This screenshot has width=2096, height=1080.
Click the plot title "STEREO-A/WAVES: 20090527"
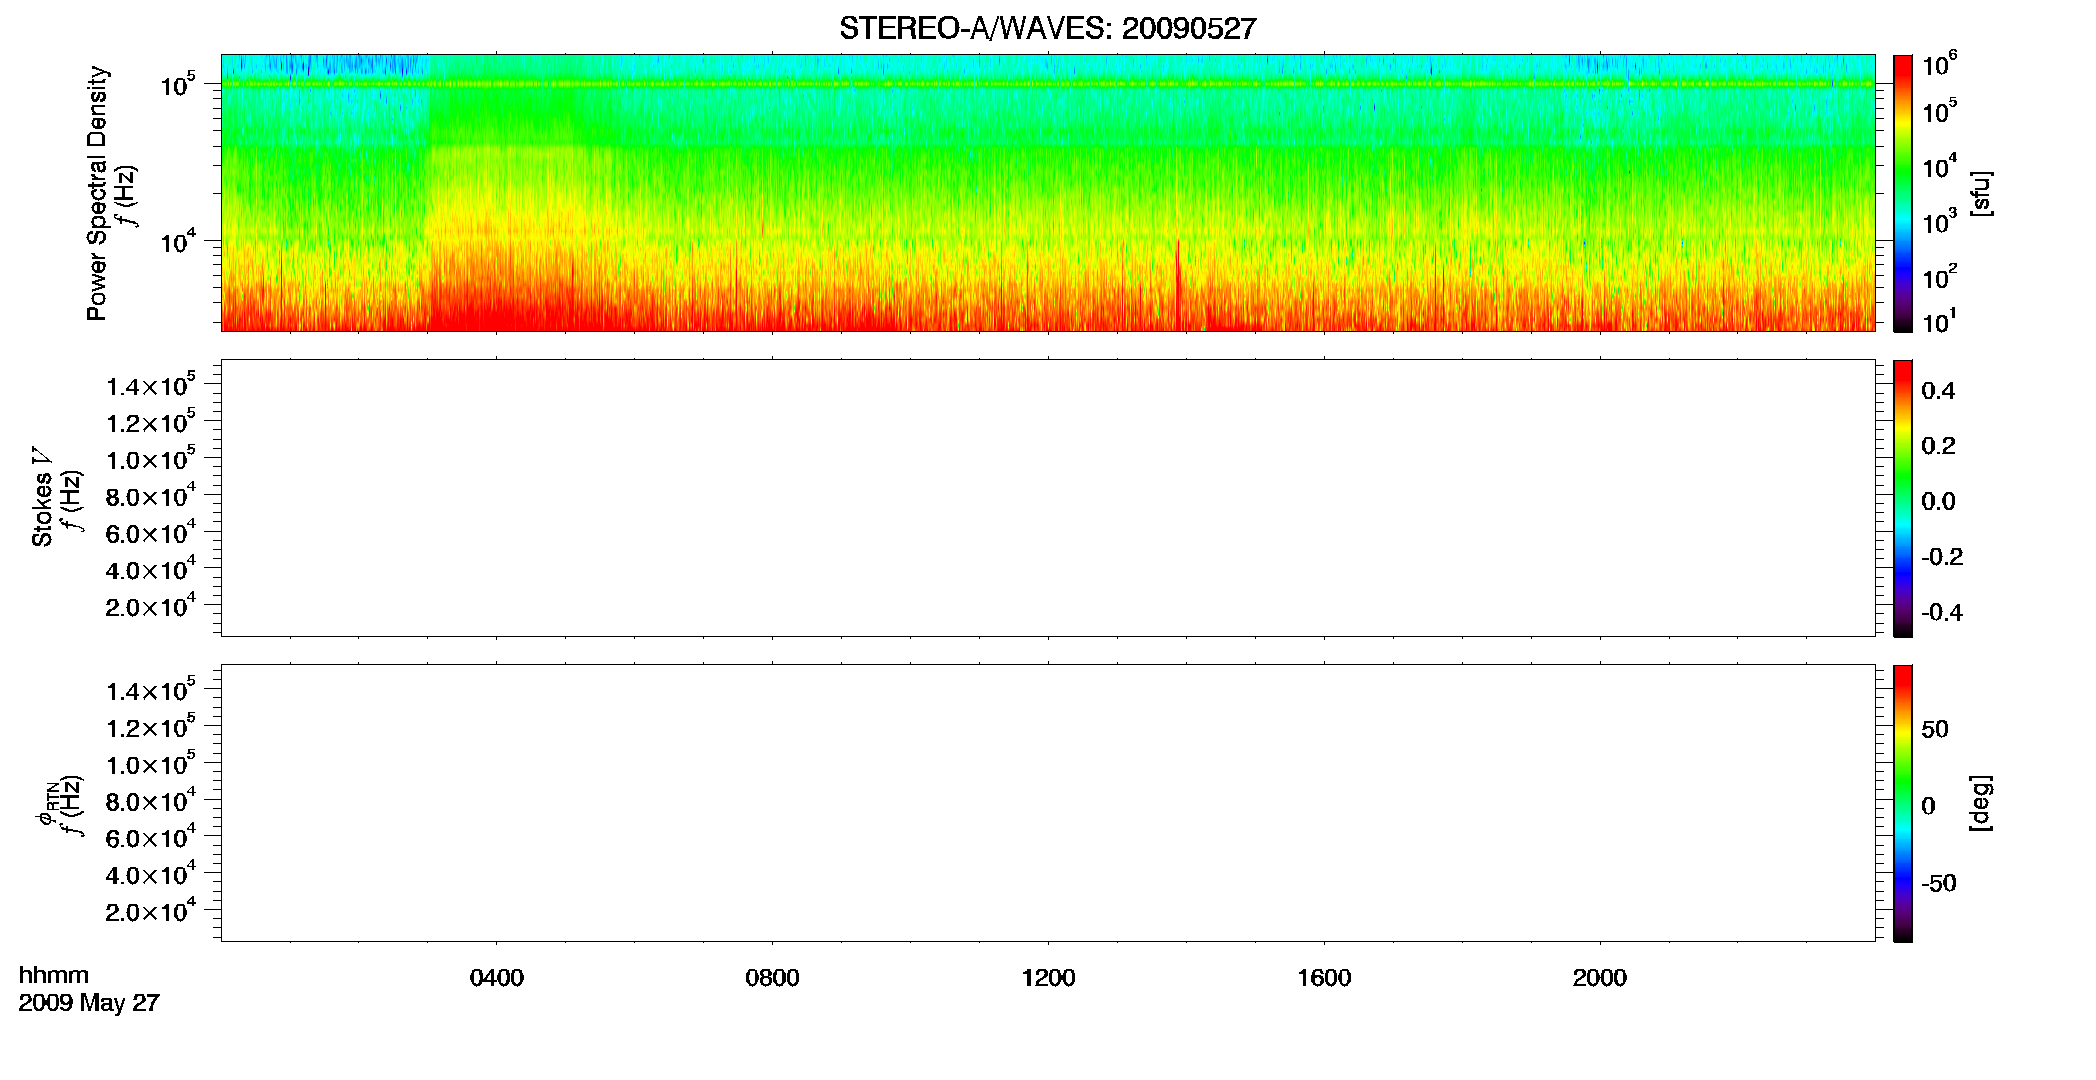tap(1047, 29)
